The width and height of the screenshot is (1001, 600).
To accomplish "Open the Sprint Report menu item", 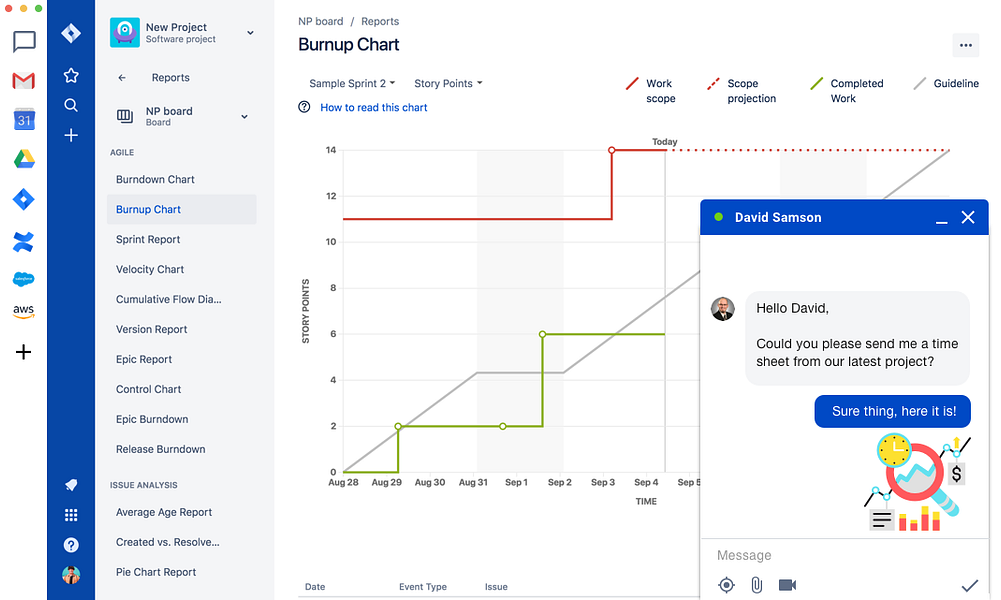I will 148,239.
